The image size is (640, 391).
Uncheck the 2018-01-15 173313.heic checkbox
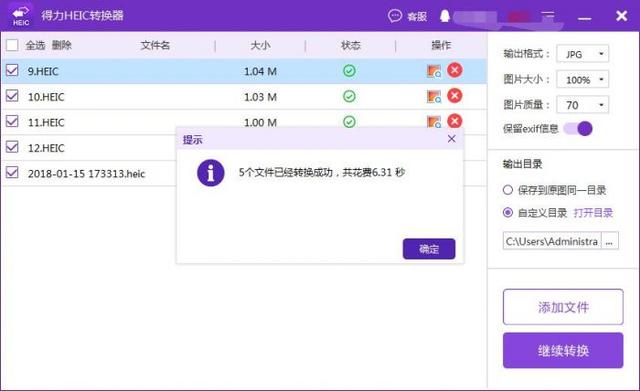click(12, 172)
